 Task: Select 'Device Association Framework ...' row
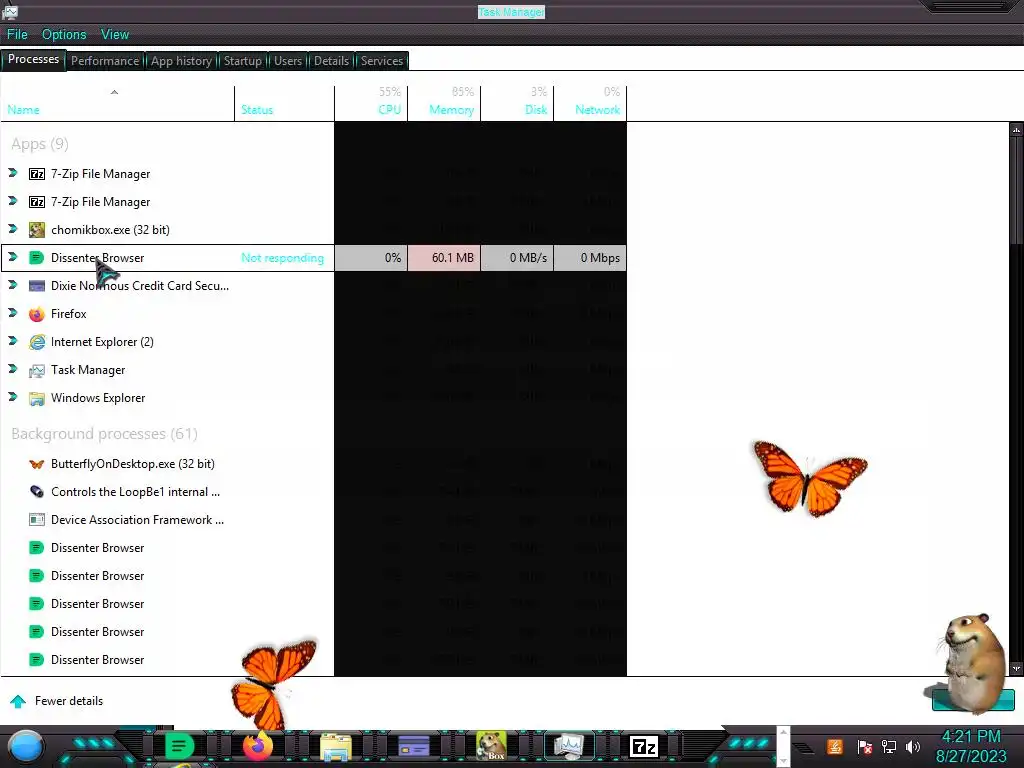(137, 520)
